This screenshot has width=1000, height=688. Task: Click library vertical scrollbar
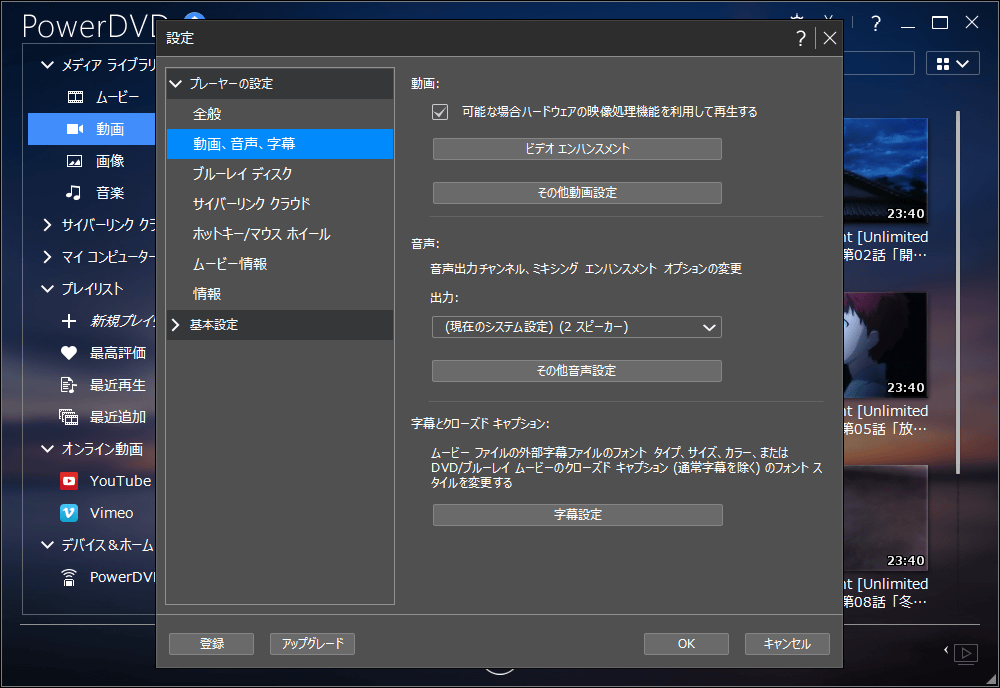(957, 292)
